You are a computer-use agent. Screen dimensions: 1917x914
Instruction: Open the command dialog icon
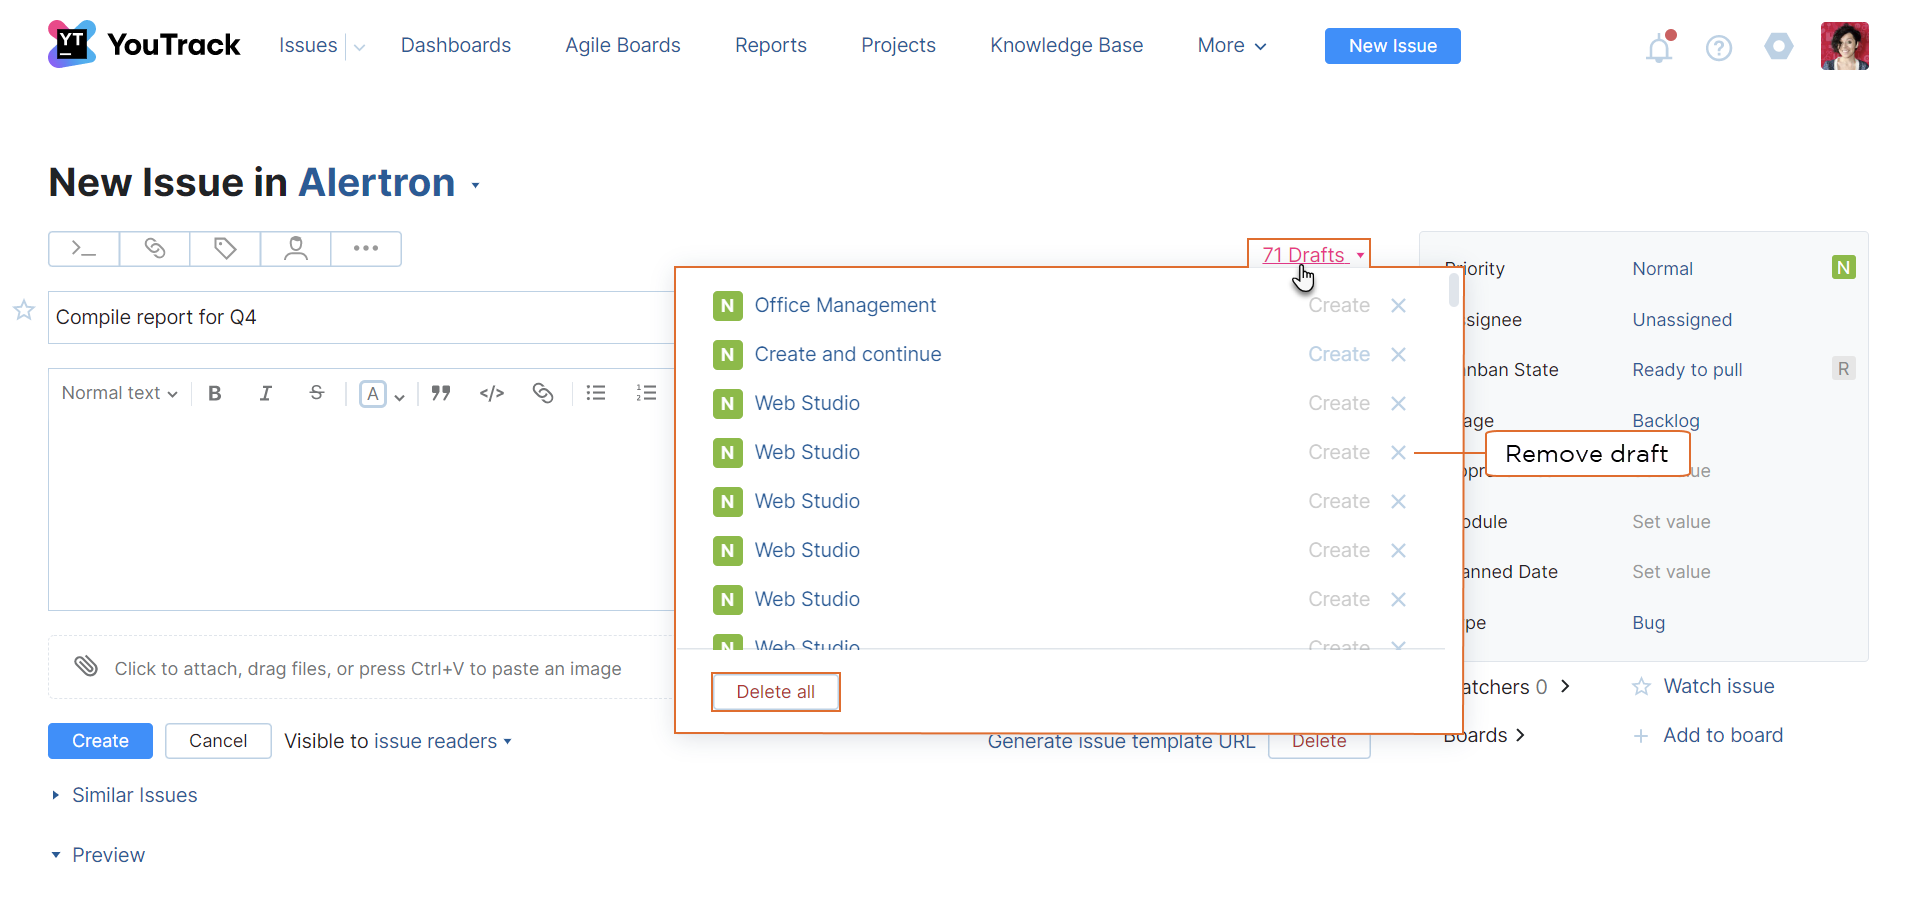point(84,249)
